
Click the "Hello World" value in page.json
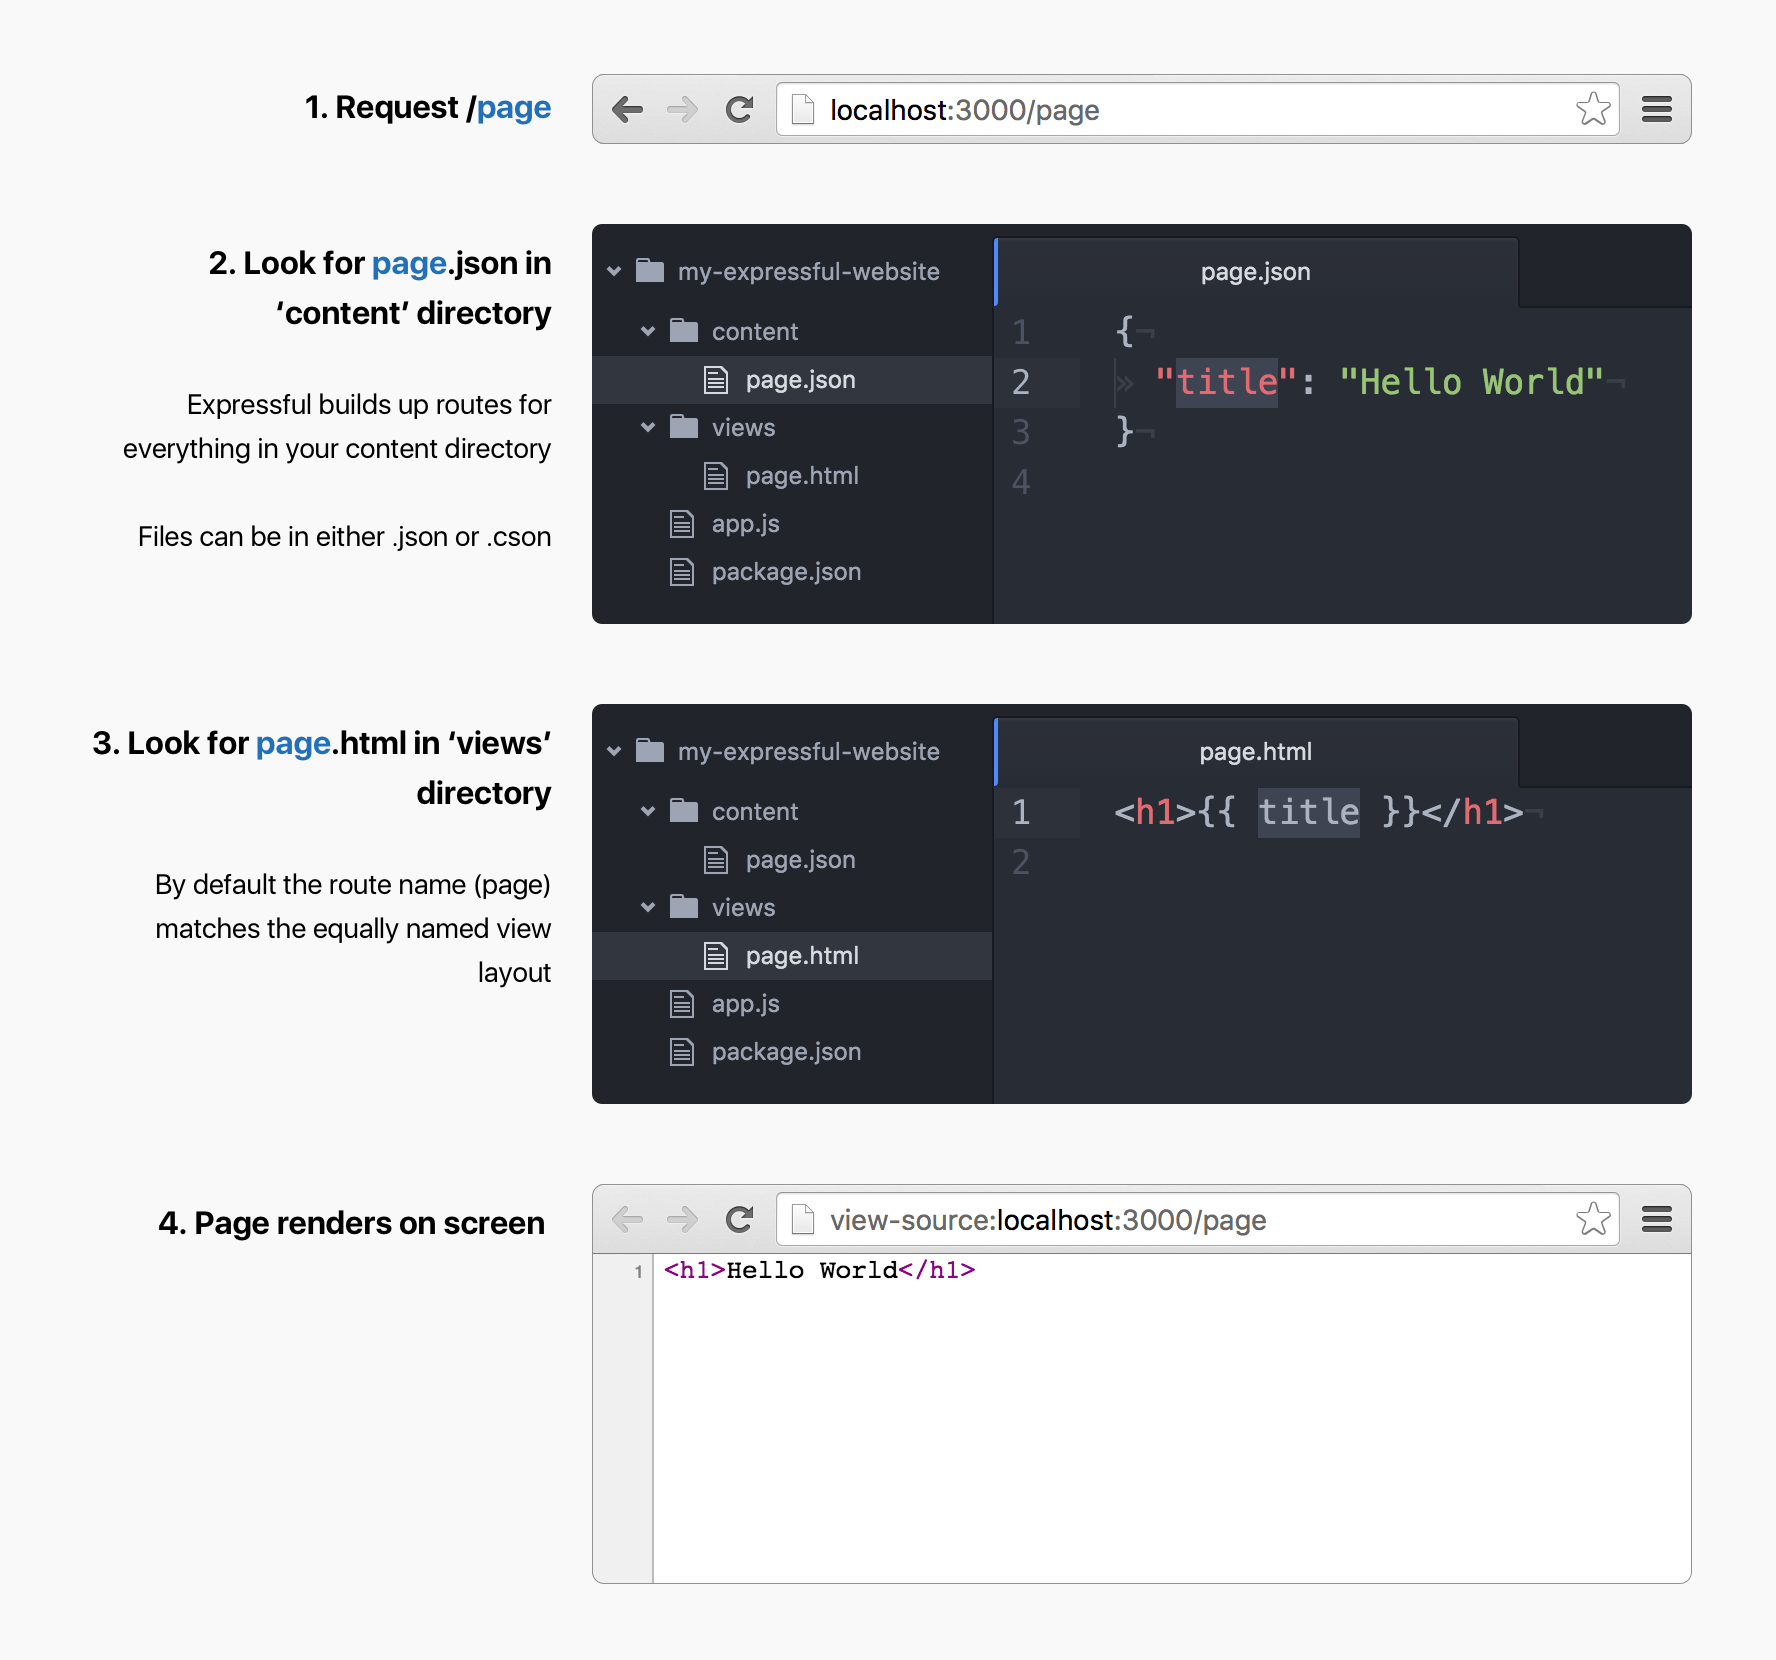1471,382
